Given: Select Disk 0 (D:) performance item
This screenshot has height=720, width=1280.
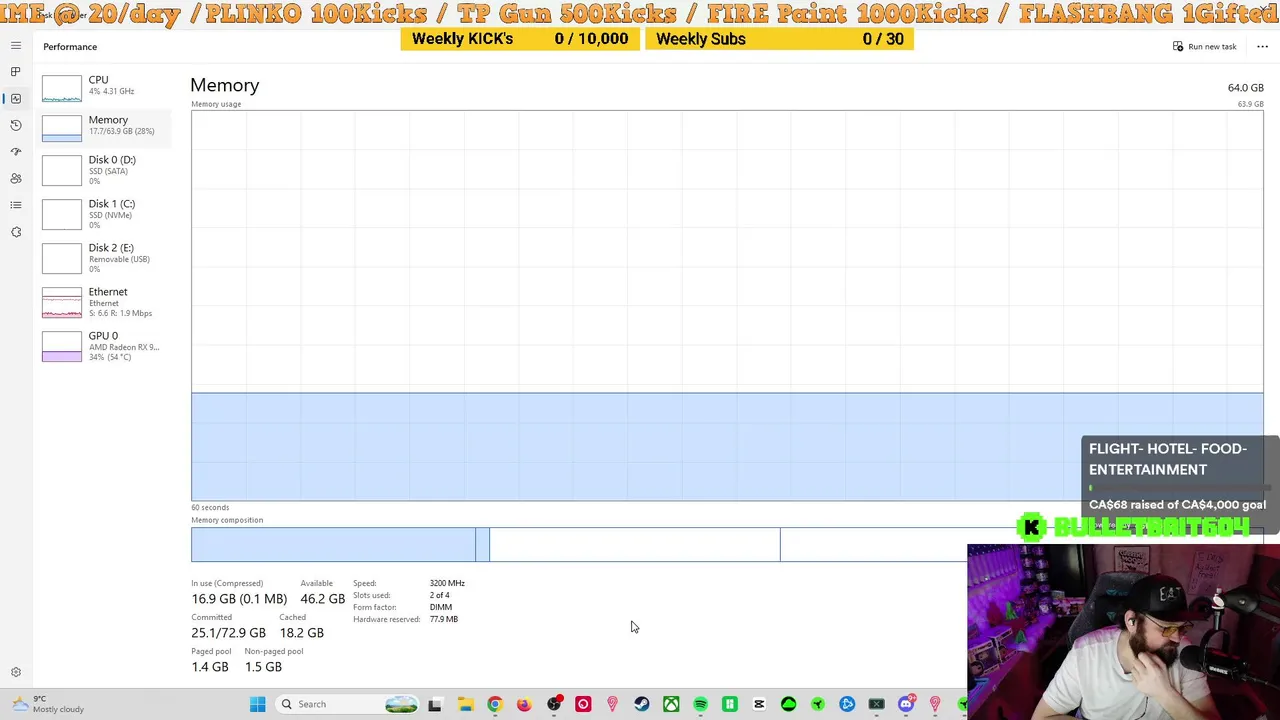Looking at the screenshot, I should (x=105, y=170).
